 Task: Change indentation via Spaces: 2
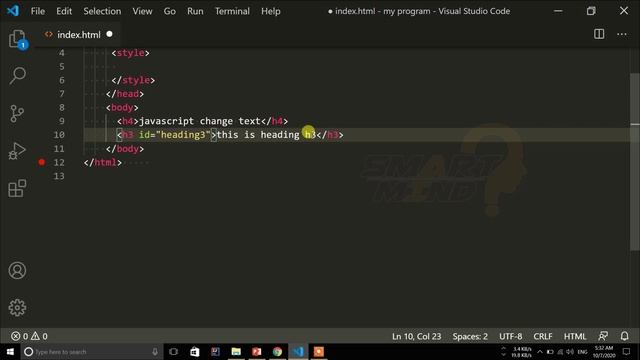point(470,336)
